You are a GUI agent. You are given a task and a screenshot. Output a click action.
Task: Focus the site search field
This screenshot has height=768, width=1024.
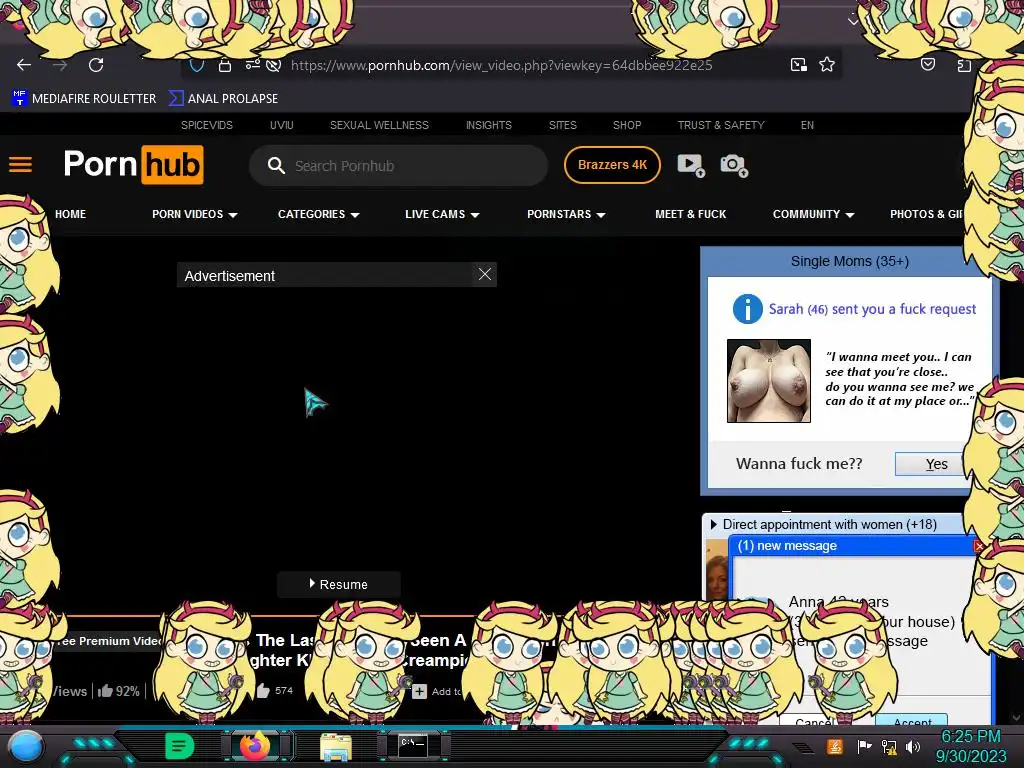[x=398, y=166]
